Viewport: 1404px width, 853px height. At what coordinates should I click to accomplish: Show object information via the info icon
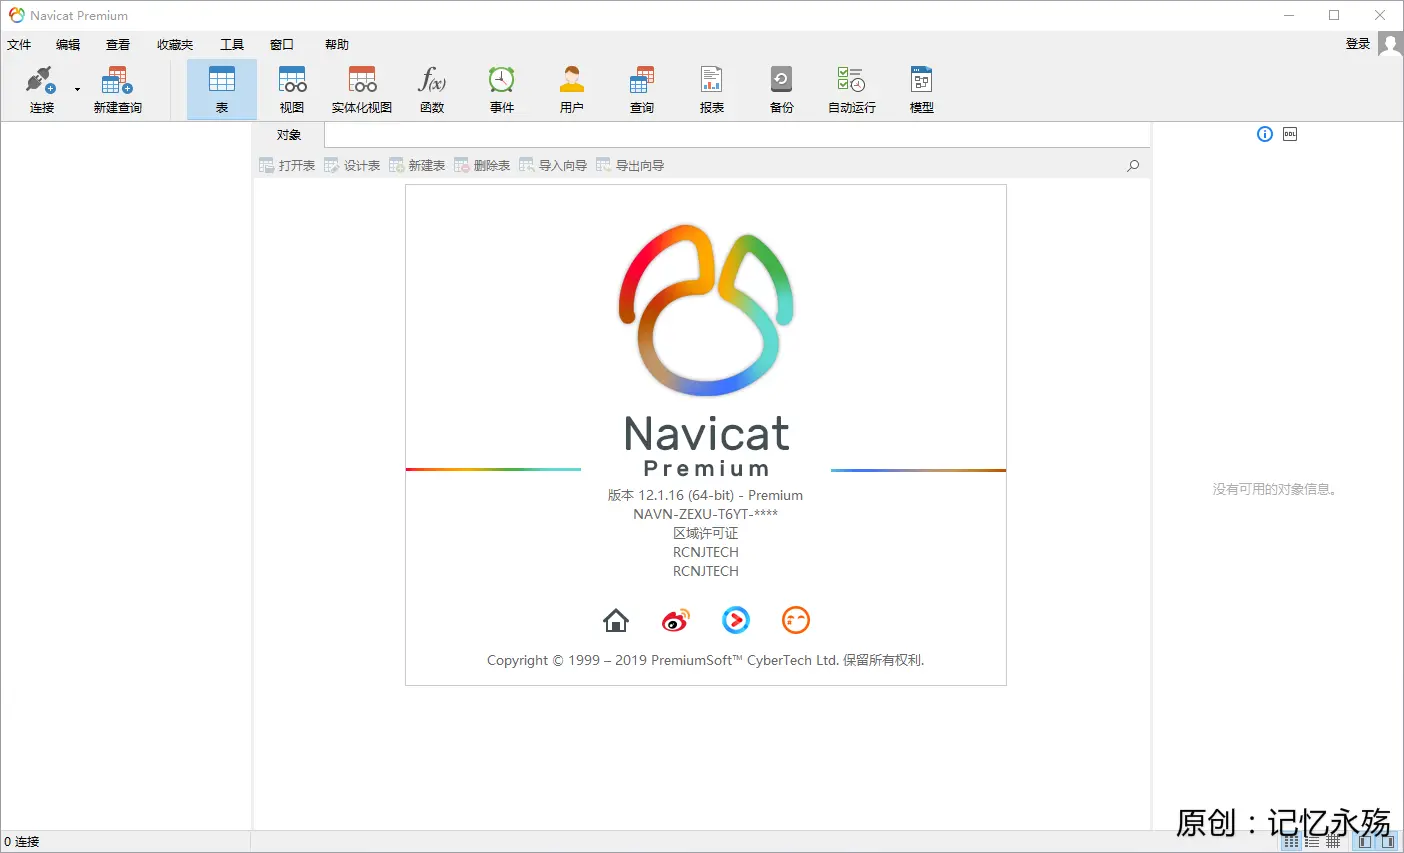1265,134
